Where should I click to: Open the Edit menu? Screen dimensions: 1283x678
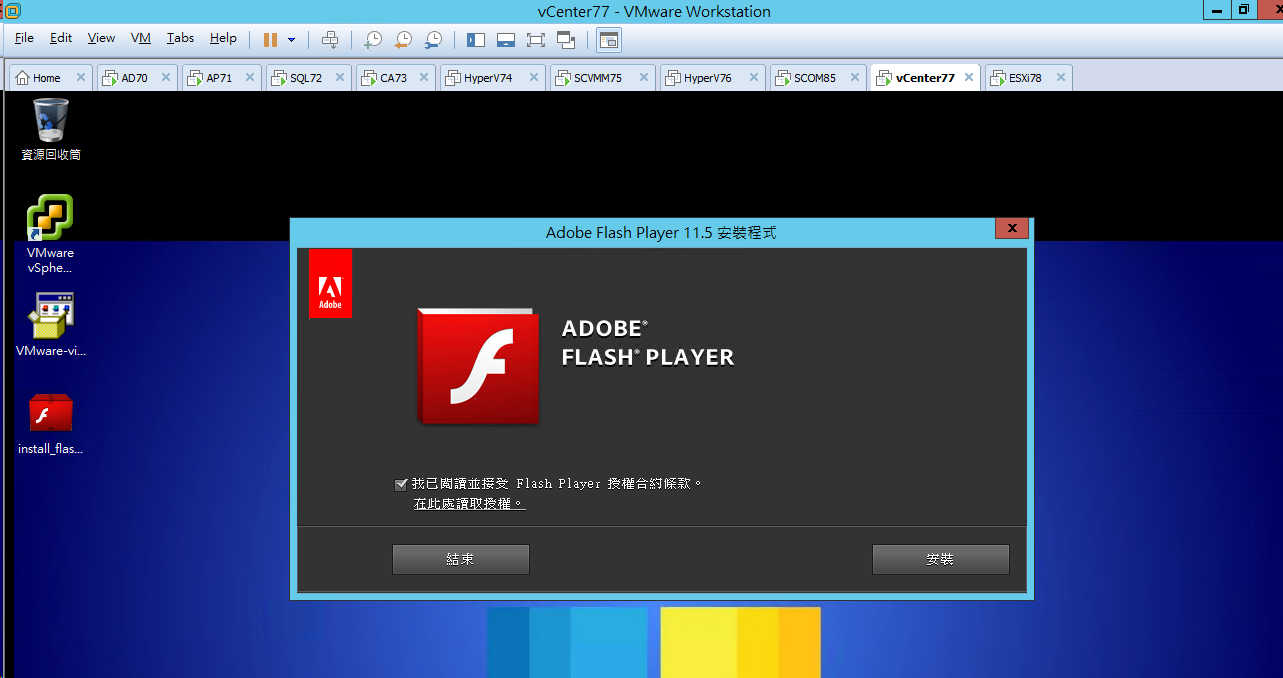(61, 38)
